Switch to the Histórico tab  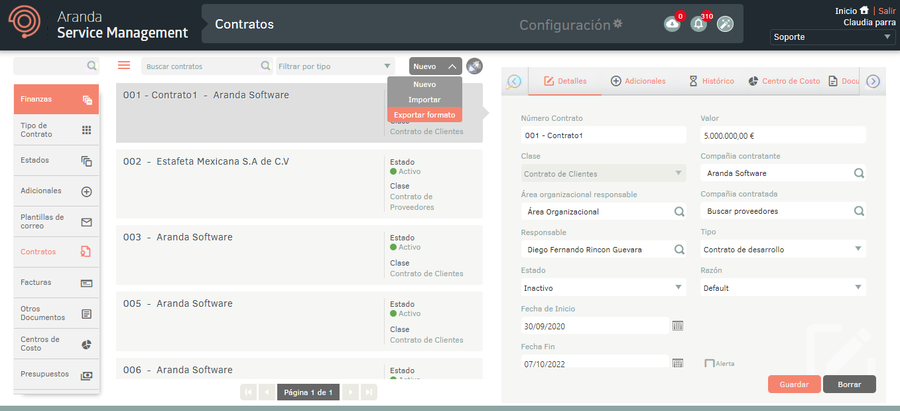[x=711, y=81]
